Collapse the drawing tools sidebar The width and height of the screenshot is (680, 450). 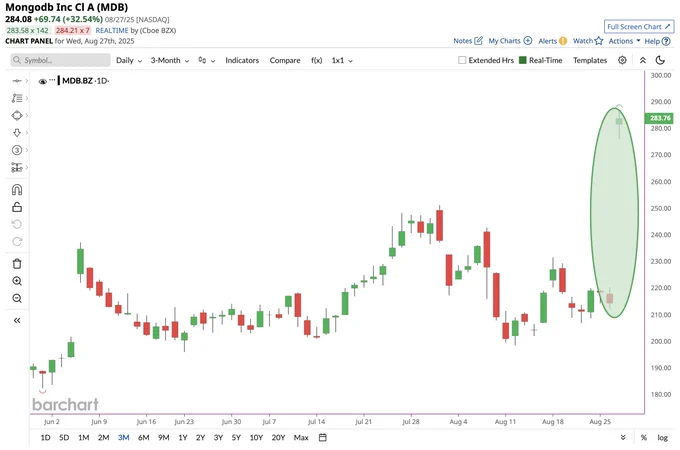click(17, 320)
